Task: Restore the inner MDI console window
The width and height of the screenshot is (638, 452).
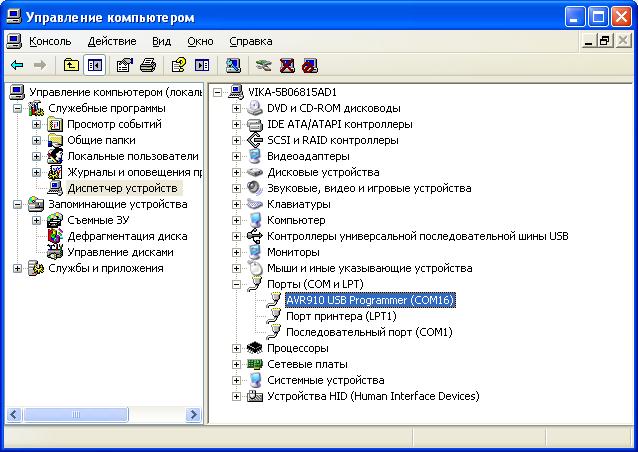Action: (605, 41)
